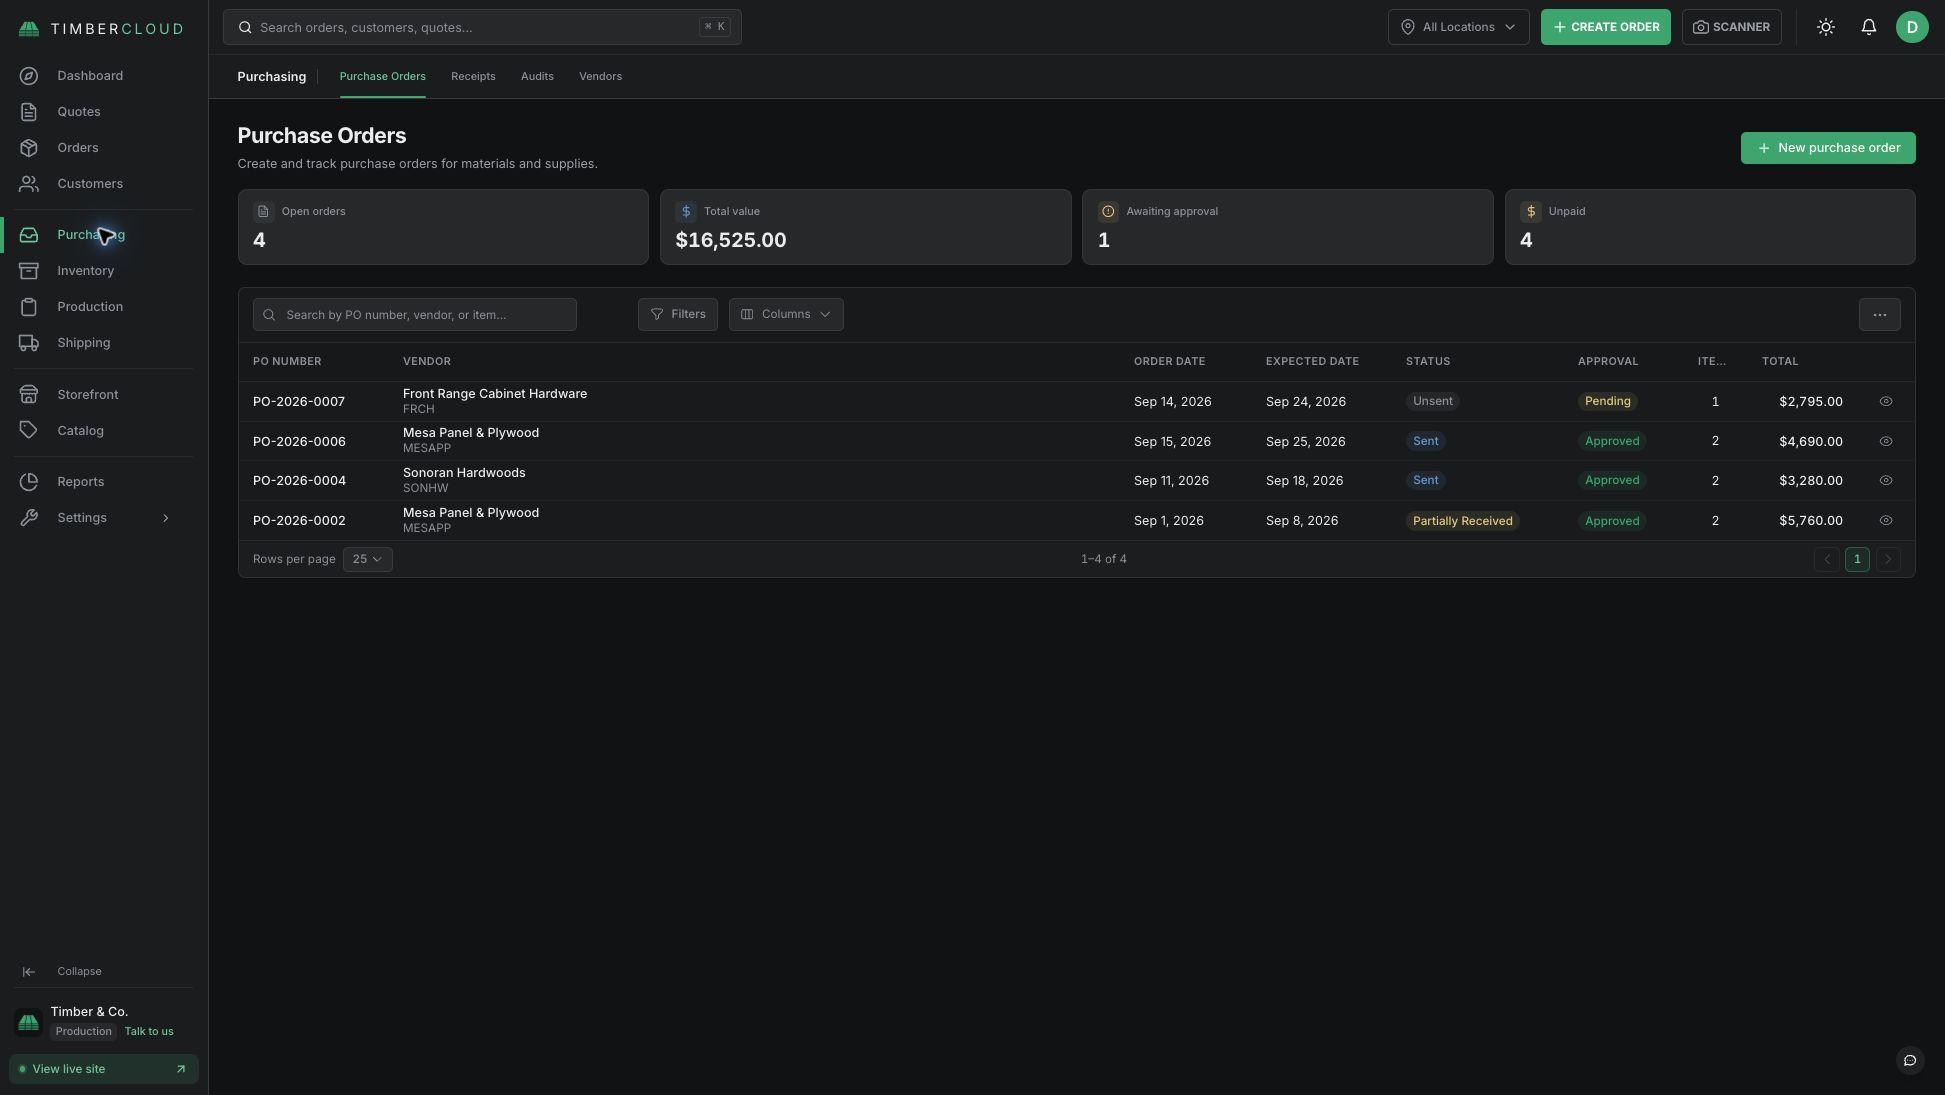1945x1095 pixels.
Task: Open the user avatar D menu
Action: pyautogui.click(x=1912, y=27)
